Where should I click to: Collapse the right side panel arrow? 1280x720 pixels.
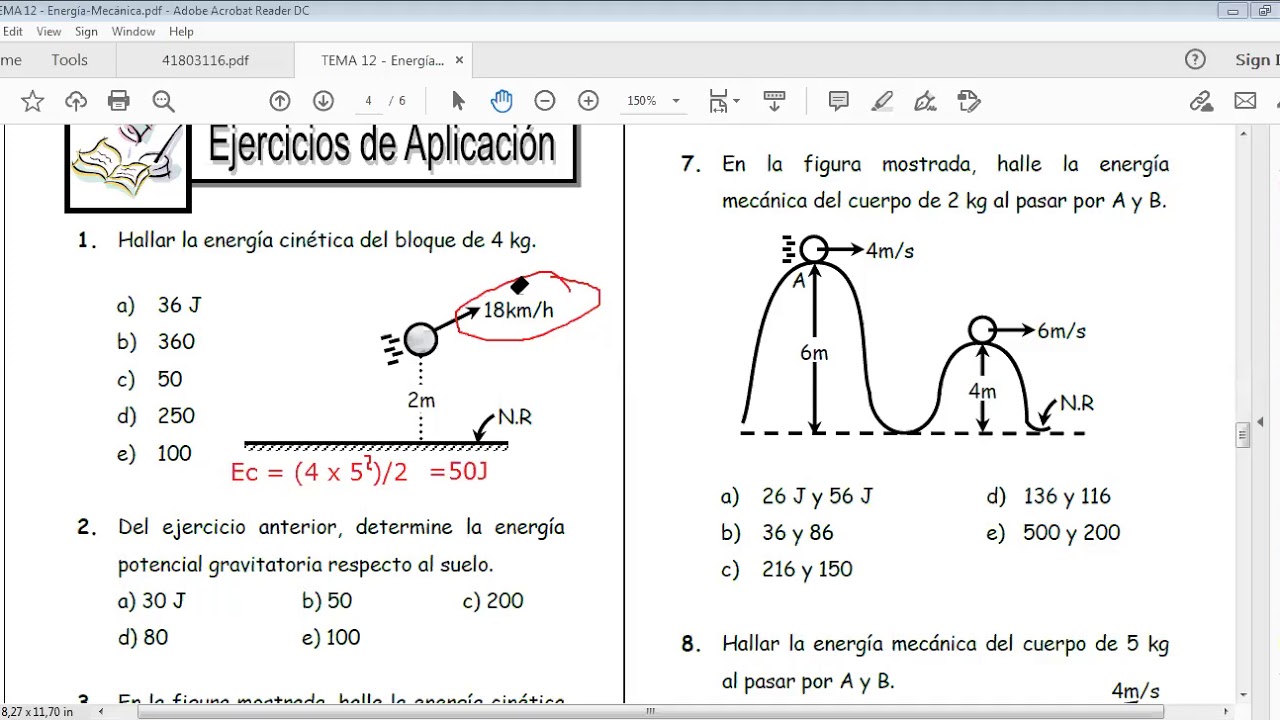(x=1260, y=422)
